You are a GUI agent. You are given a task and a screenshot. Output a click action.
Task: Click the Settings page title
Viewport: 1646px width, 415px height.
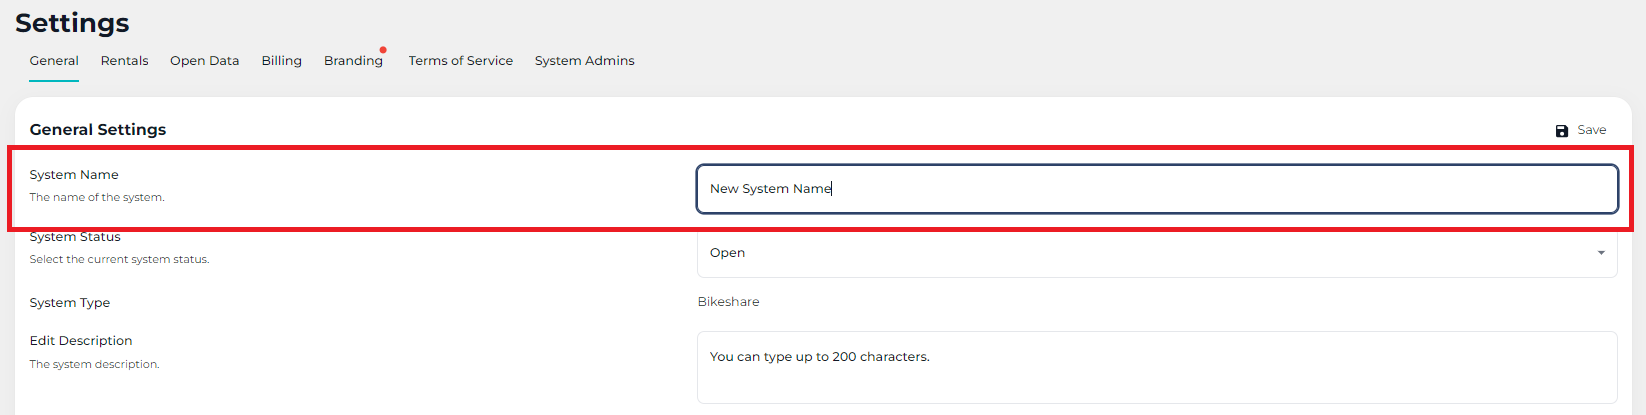tap(72, 23)
